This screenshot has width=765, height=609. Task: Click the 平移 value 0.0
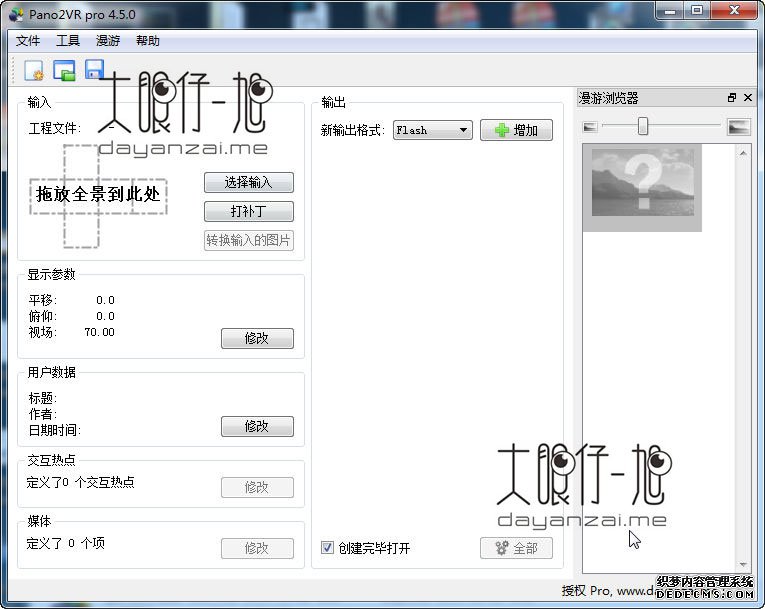[x=105, y=300]
